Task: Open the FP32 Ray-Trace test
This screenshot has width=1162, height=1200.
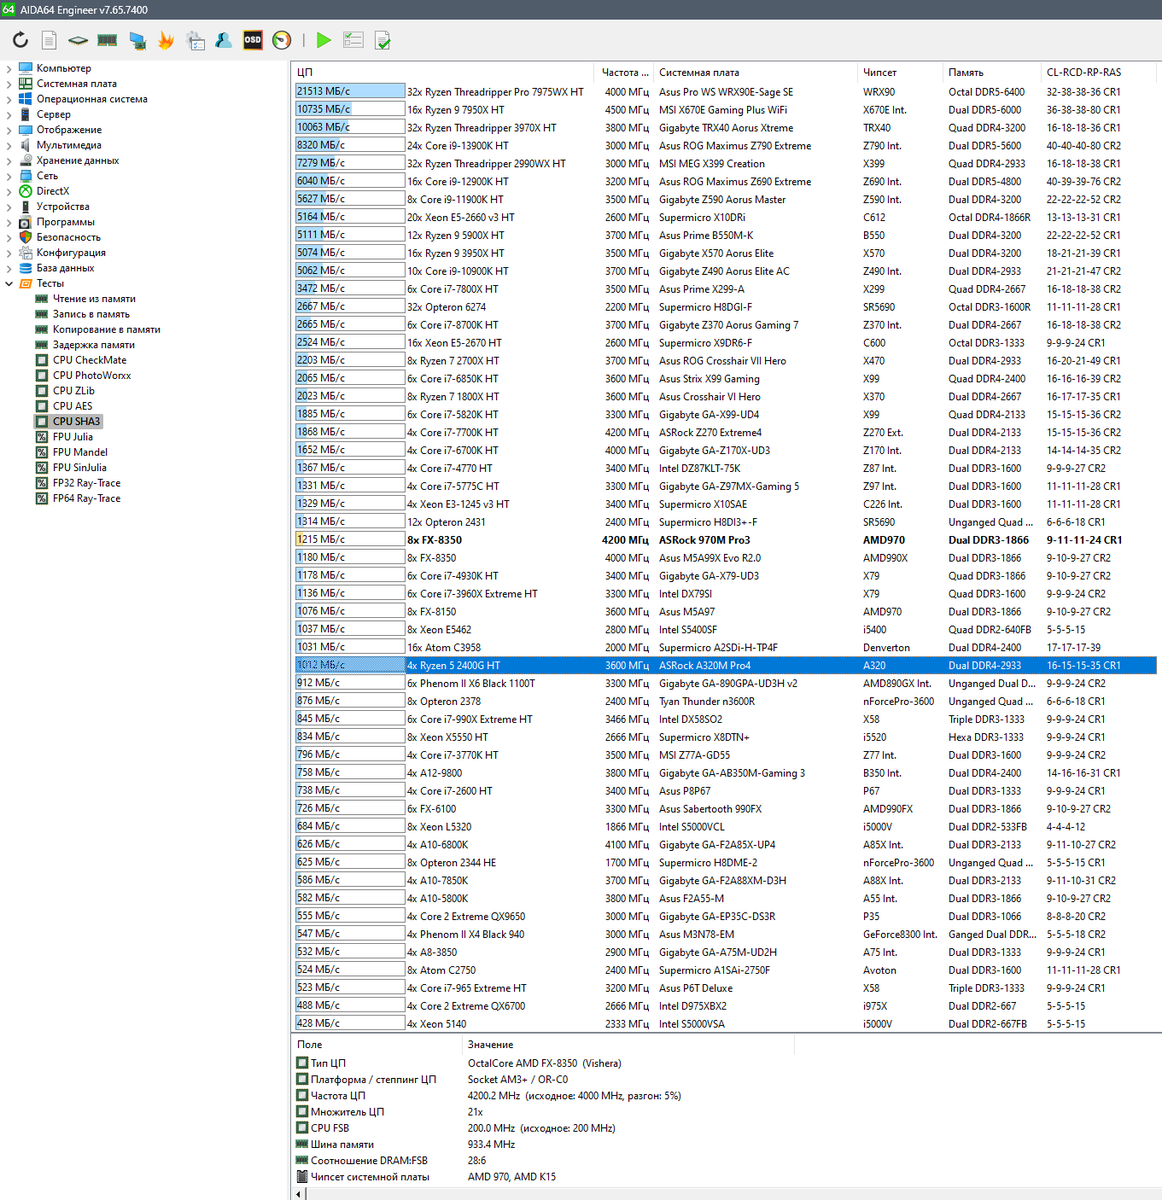Action: pos(86,483)
